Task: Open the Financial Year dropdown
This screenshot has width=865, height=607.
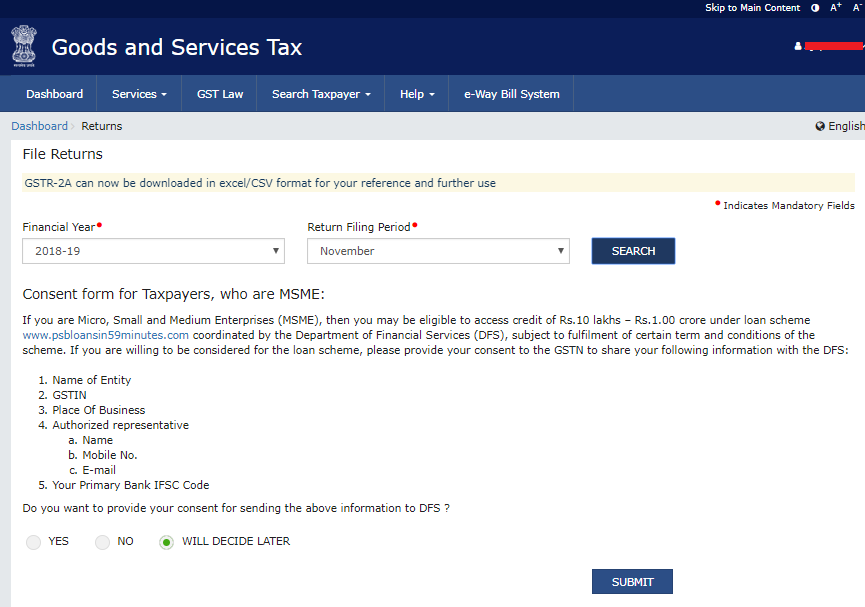Action: coord(153,251)
